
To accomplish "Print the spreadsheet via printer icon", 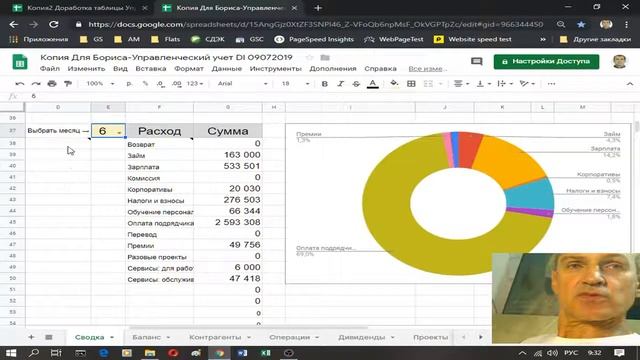I will [52, 84].
